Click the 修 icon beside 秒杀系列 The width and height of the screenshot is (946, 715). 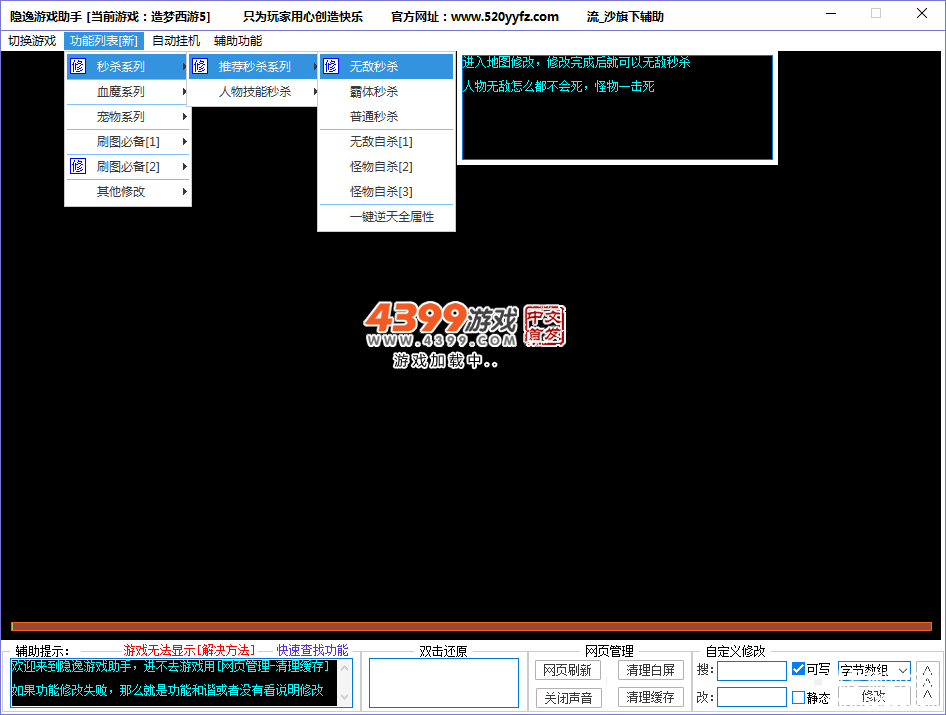point(78,66)
